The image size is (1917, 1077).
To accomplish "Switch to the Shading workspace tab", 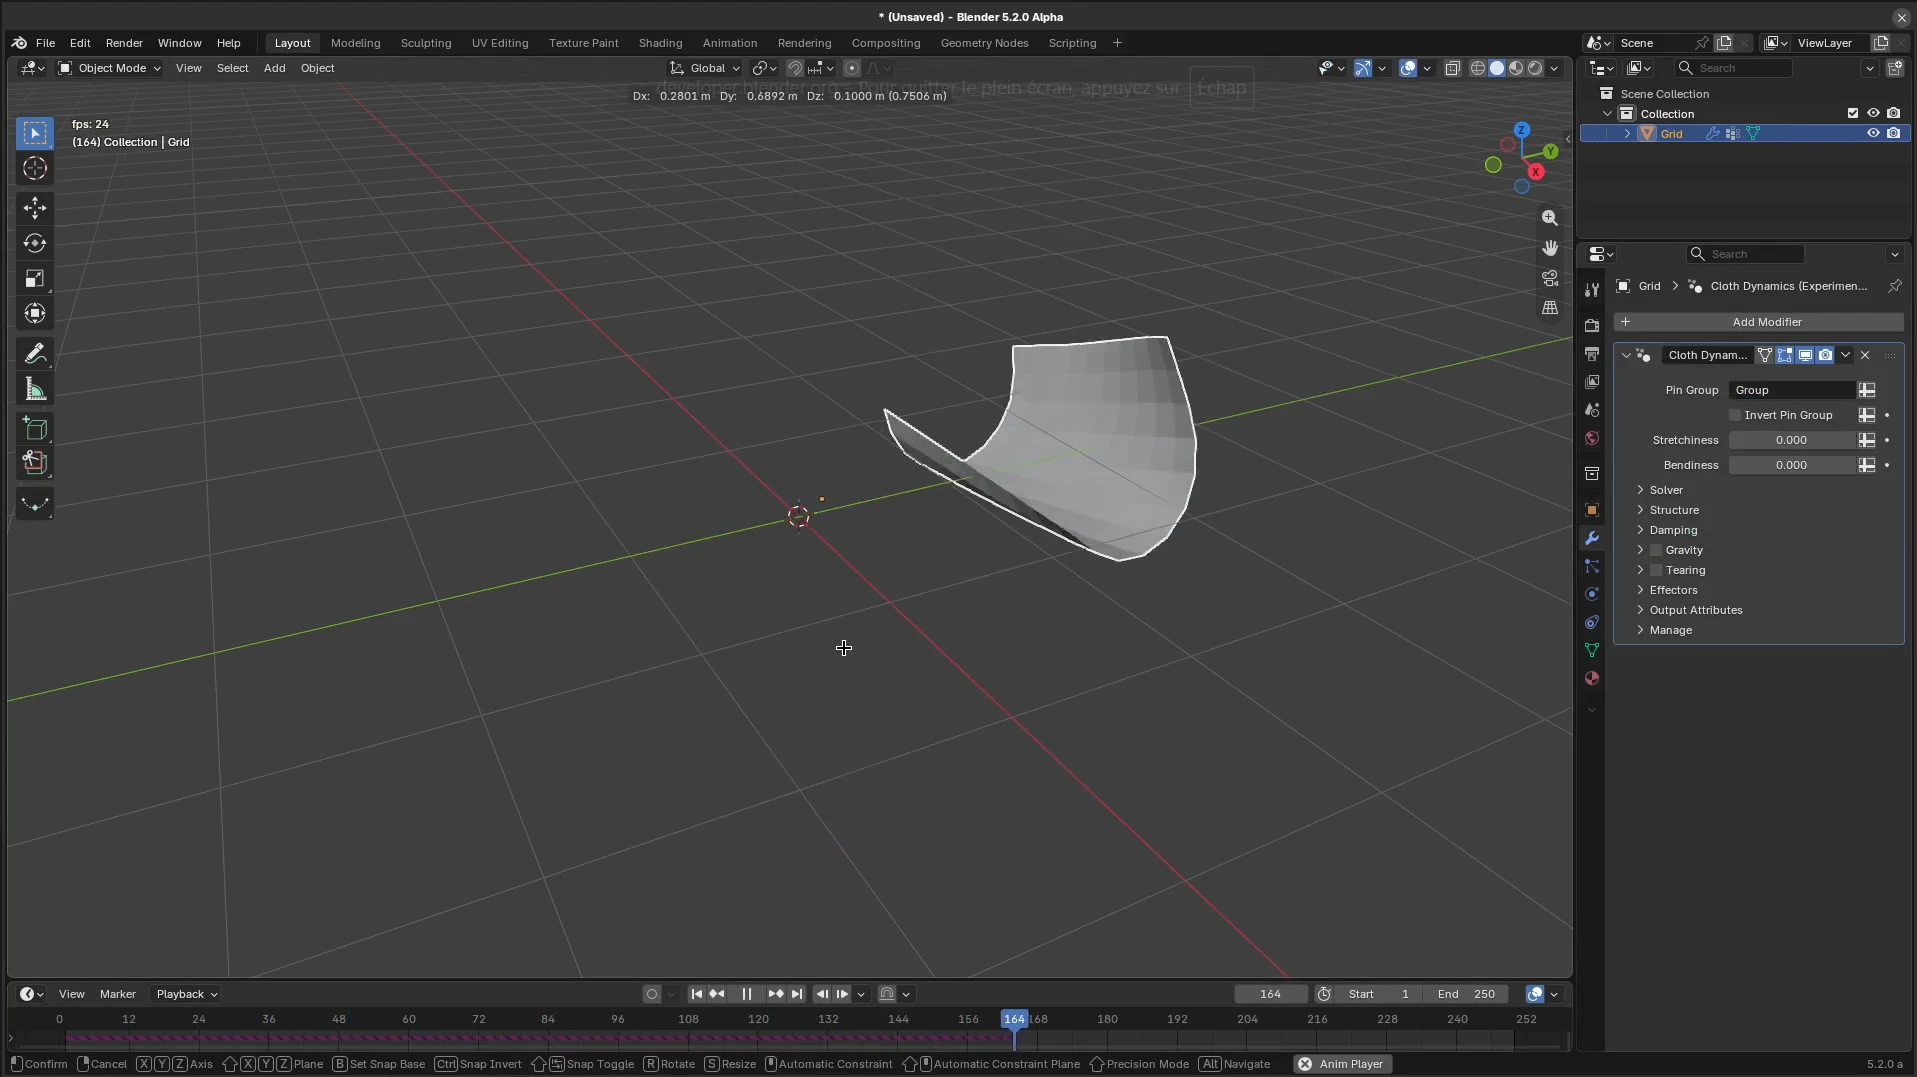I will [660, 43].
